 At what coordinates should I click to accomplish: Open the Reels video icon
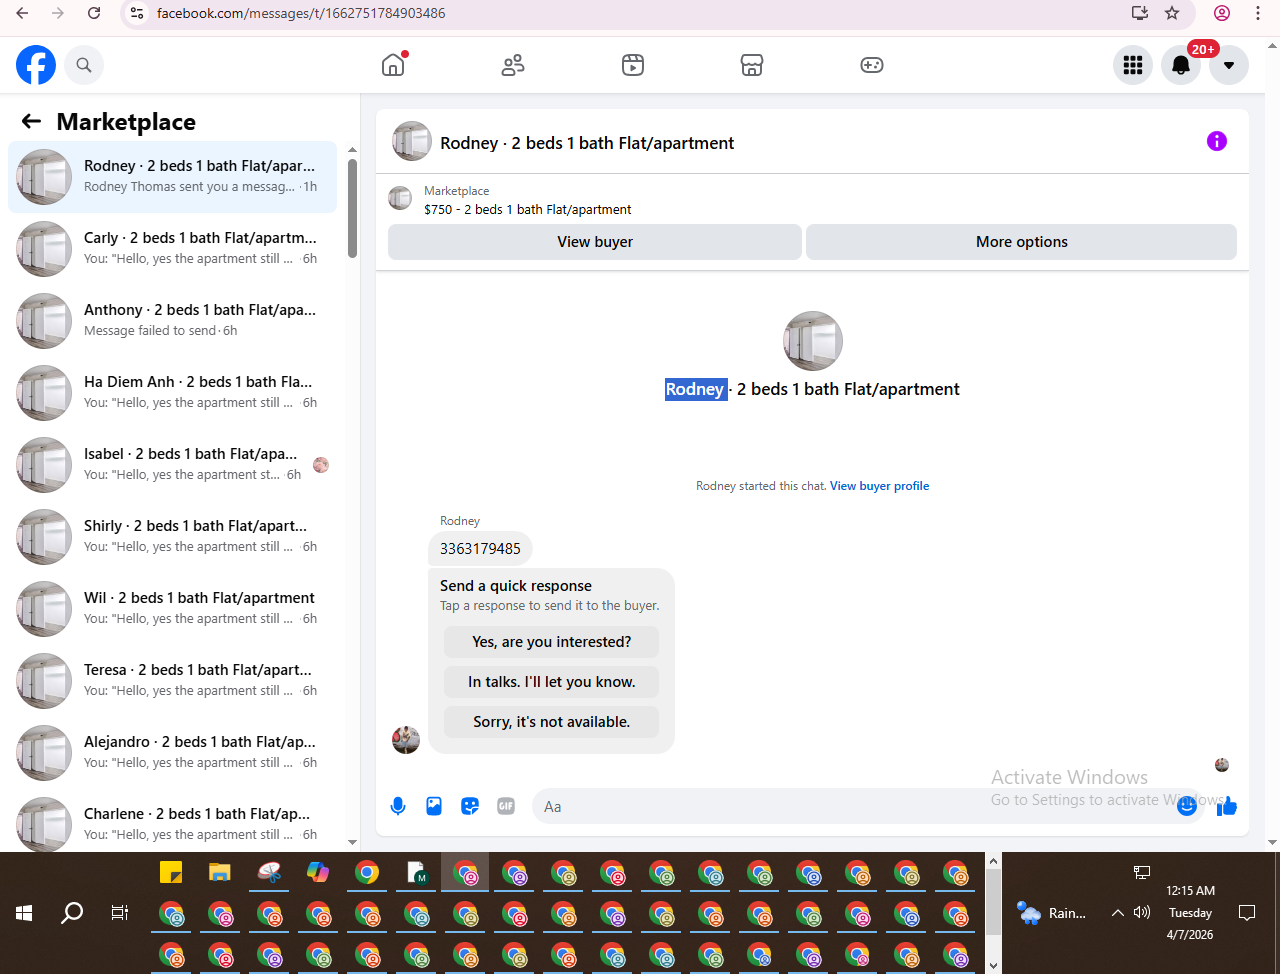coord(633,65)
